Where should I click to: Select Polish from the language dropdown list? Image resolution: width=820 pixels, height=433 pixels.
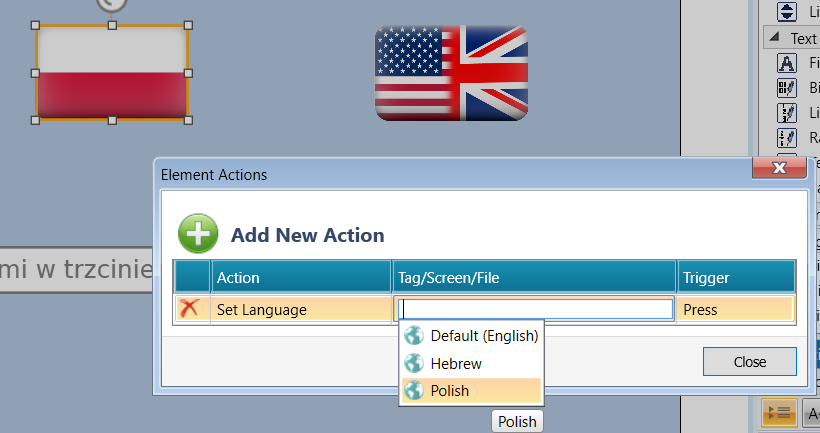[471, 391]
